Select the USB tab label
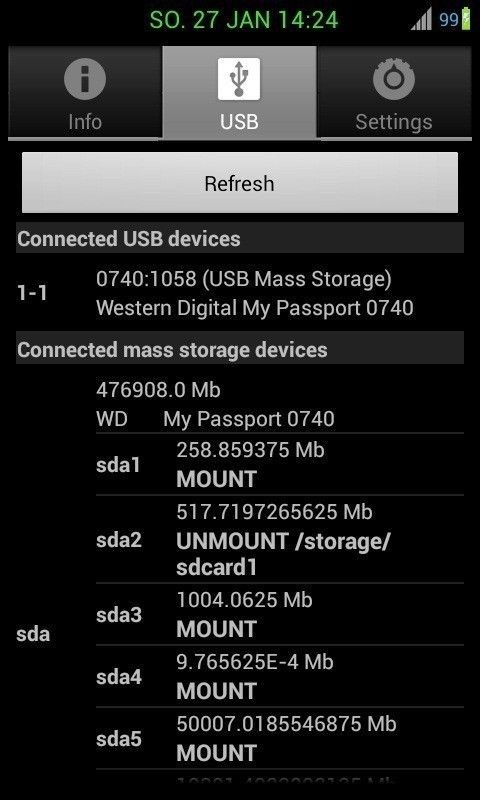Image resolution: width=480 pixels, height=800 pixels. coord(239,122)
